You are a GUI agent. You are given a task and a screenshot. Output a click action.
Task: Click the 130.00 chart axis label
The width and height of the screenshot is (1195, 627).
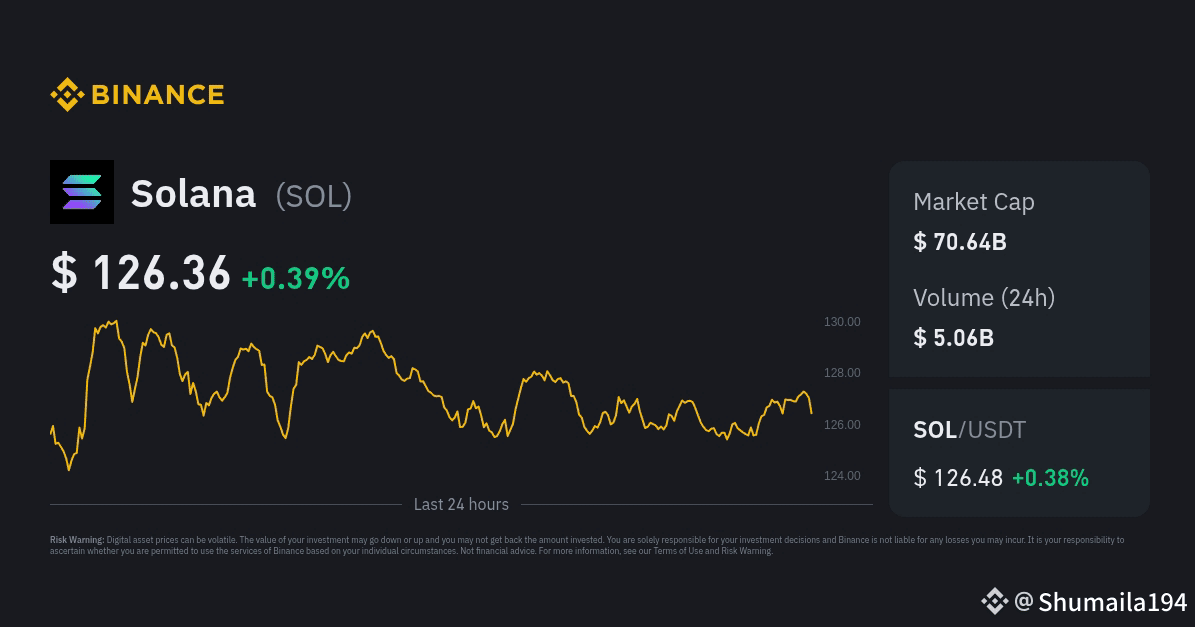pyautogui.click(x=842, y=321)
